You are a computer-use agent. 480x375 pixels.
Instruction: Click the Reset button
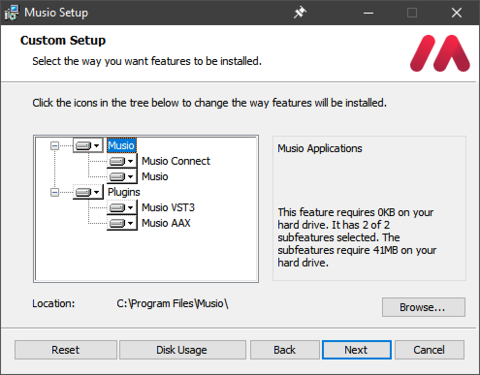66,350
